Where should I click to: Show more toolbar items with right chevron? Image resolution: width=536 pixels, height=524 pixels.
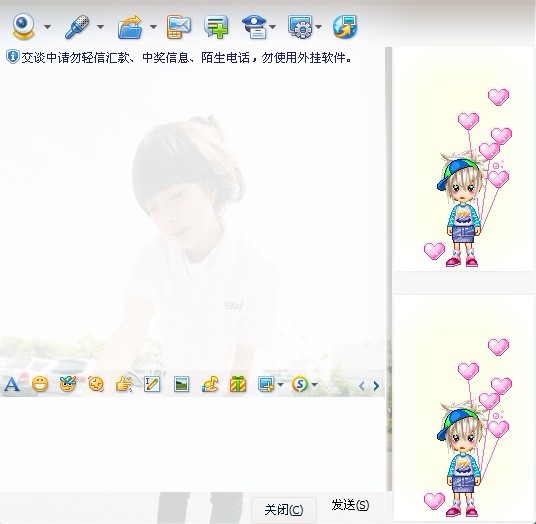(x=376, y=386)
